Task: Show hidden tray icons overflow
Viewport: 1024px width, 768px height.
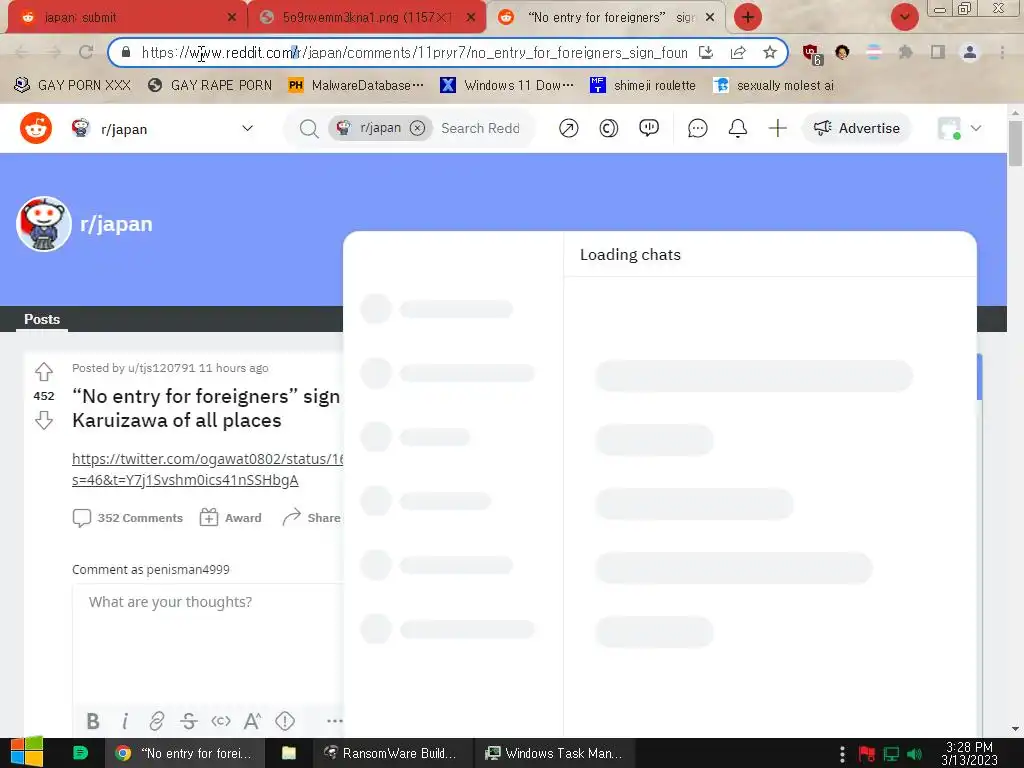Action: [842, 754]
